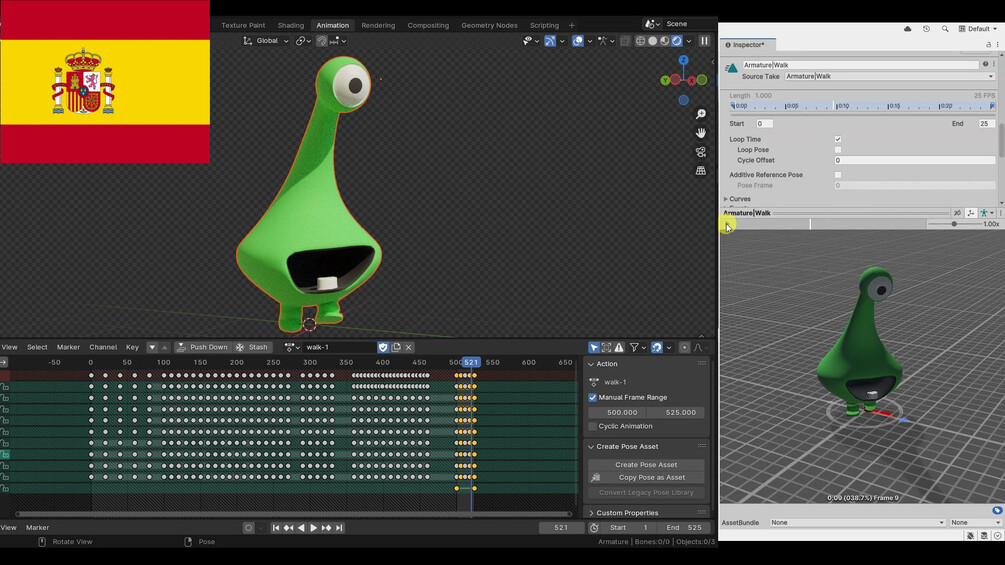The width and height of the screenshot is (1005, 565).
Task: Select the pan view hand icon
Action: coord(701,133)
